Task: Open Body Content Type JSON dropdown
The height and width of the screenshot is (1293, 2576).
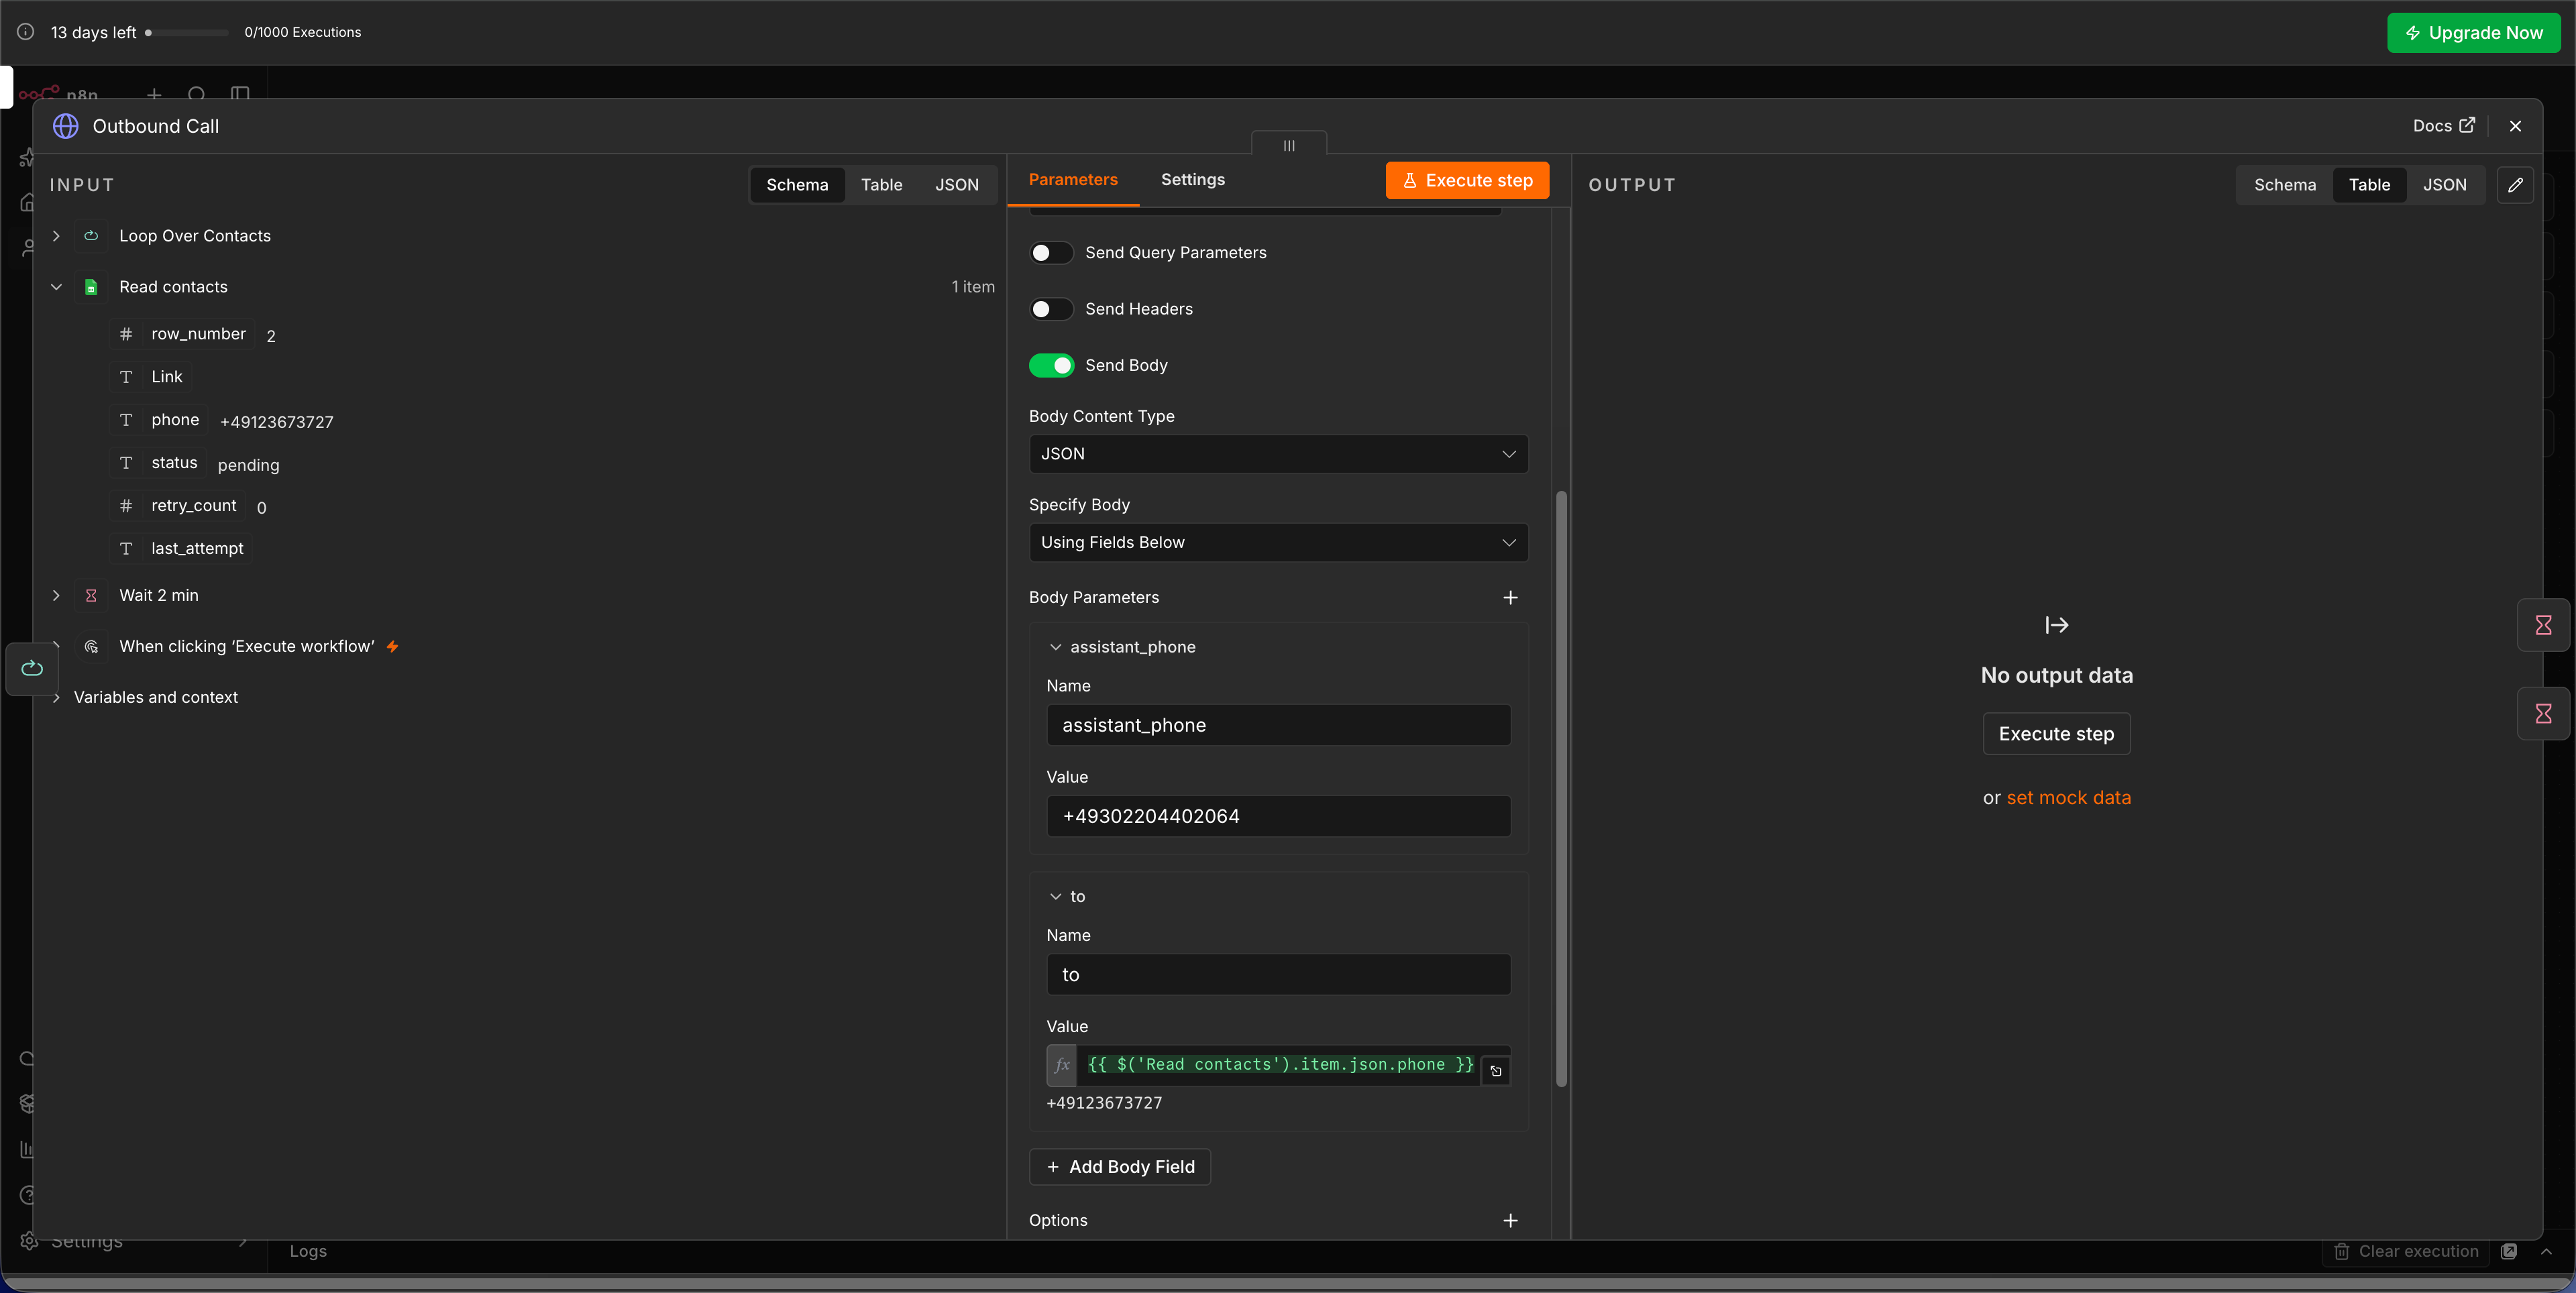Action: coord(1278,454)
